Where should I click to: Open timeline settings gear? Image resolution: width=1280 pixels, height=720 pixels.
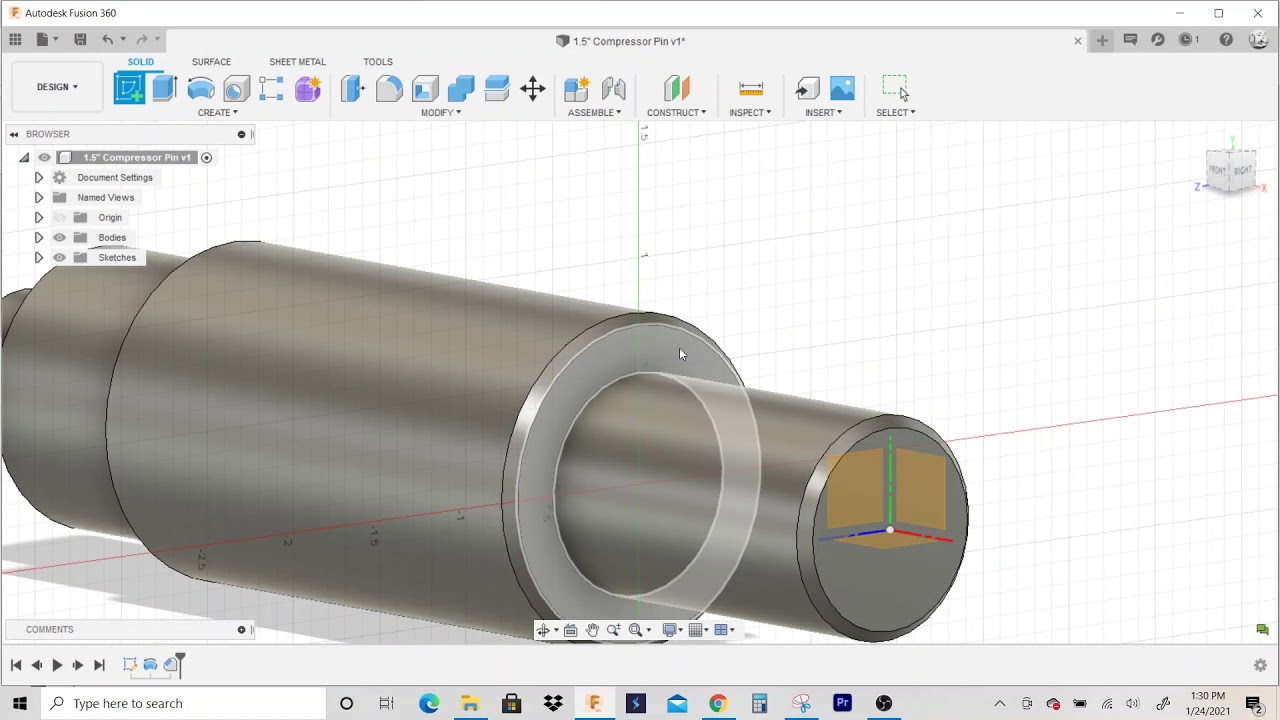point(1260,665)
